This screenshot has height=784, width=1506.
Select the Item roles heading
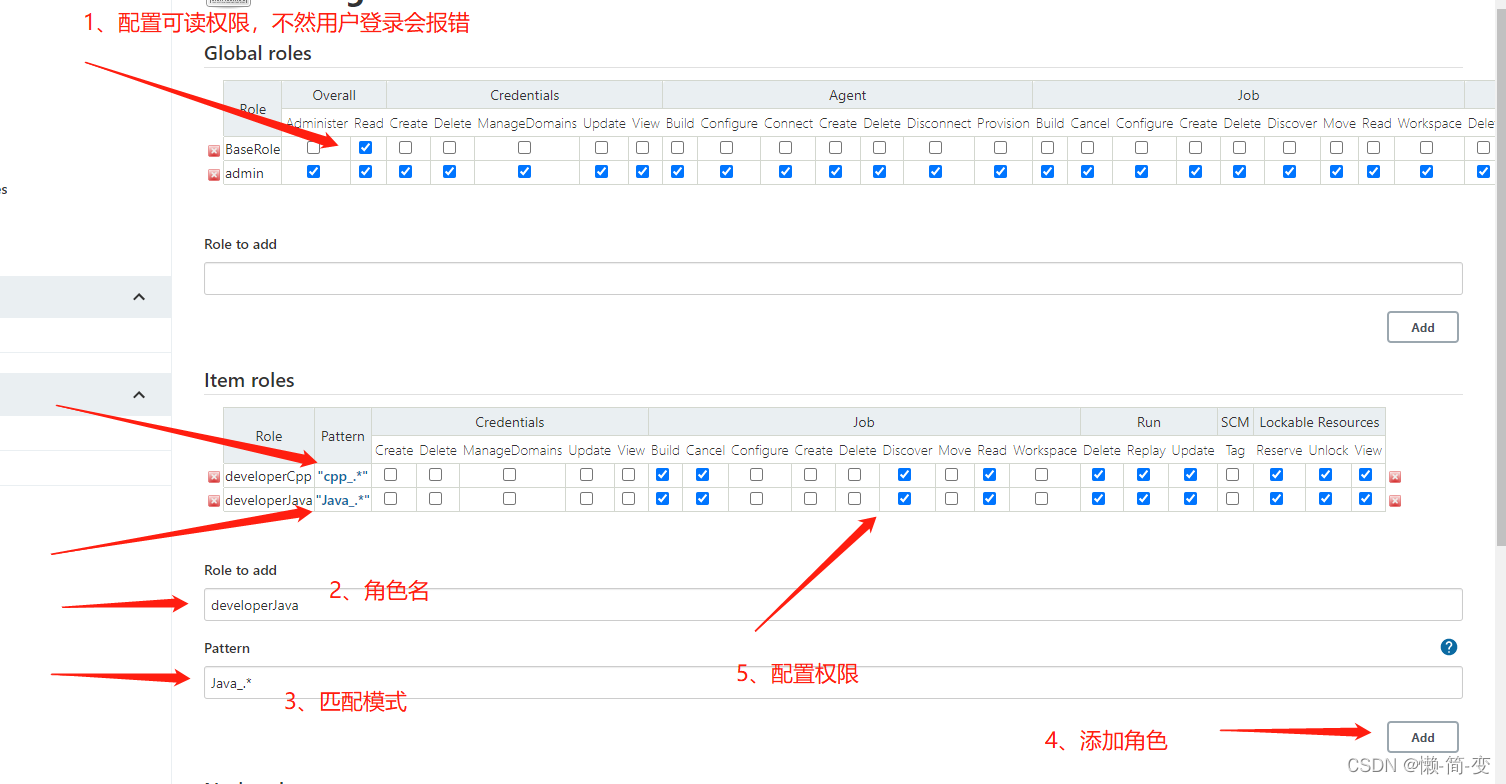[249, 380]
